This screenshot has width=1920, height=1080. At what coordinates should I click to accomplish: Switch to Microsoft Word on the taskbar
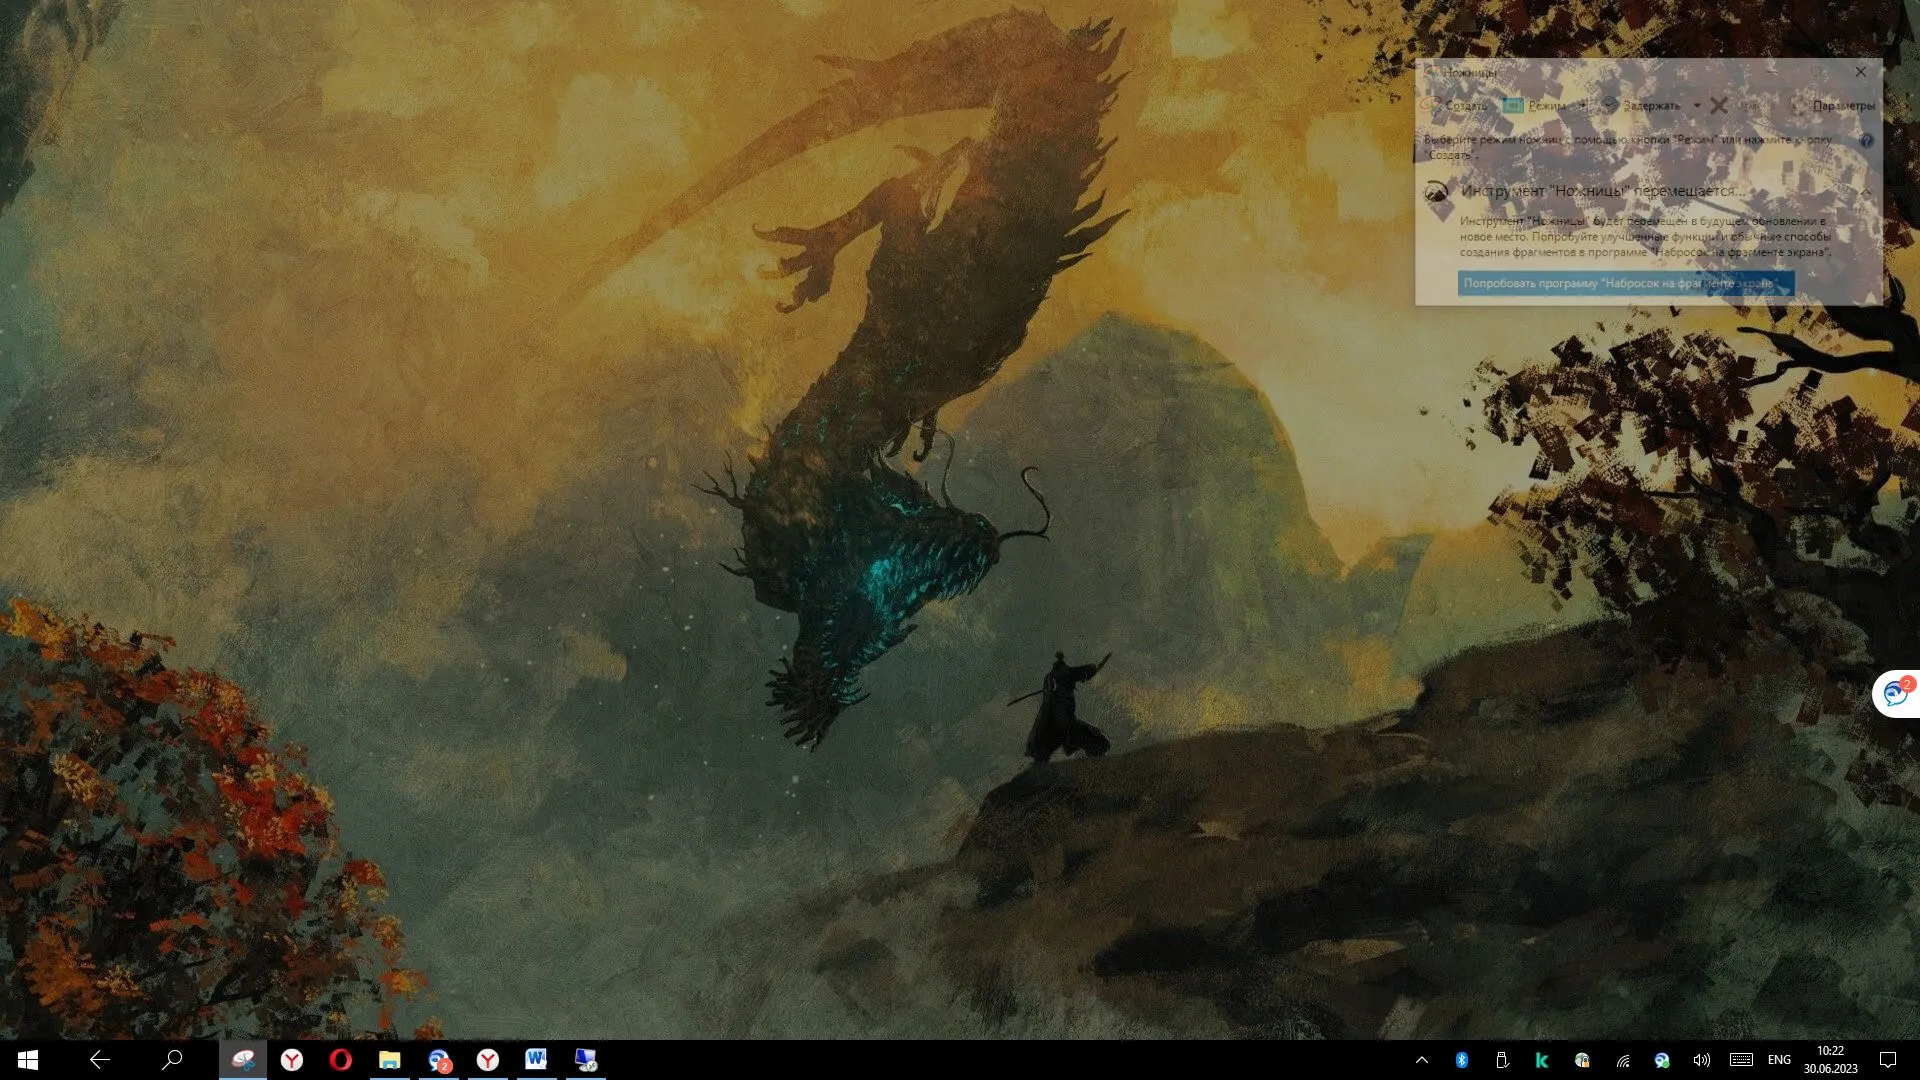coord(537,1060)
